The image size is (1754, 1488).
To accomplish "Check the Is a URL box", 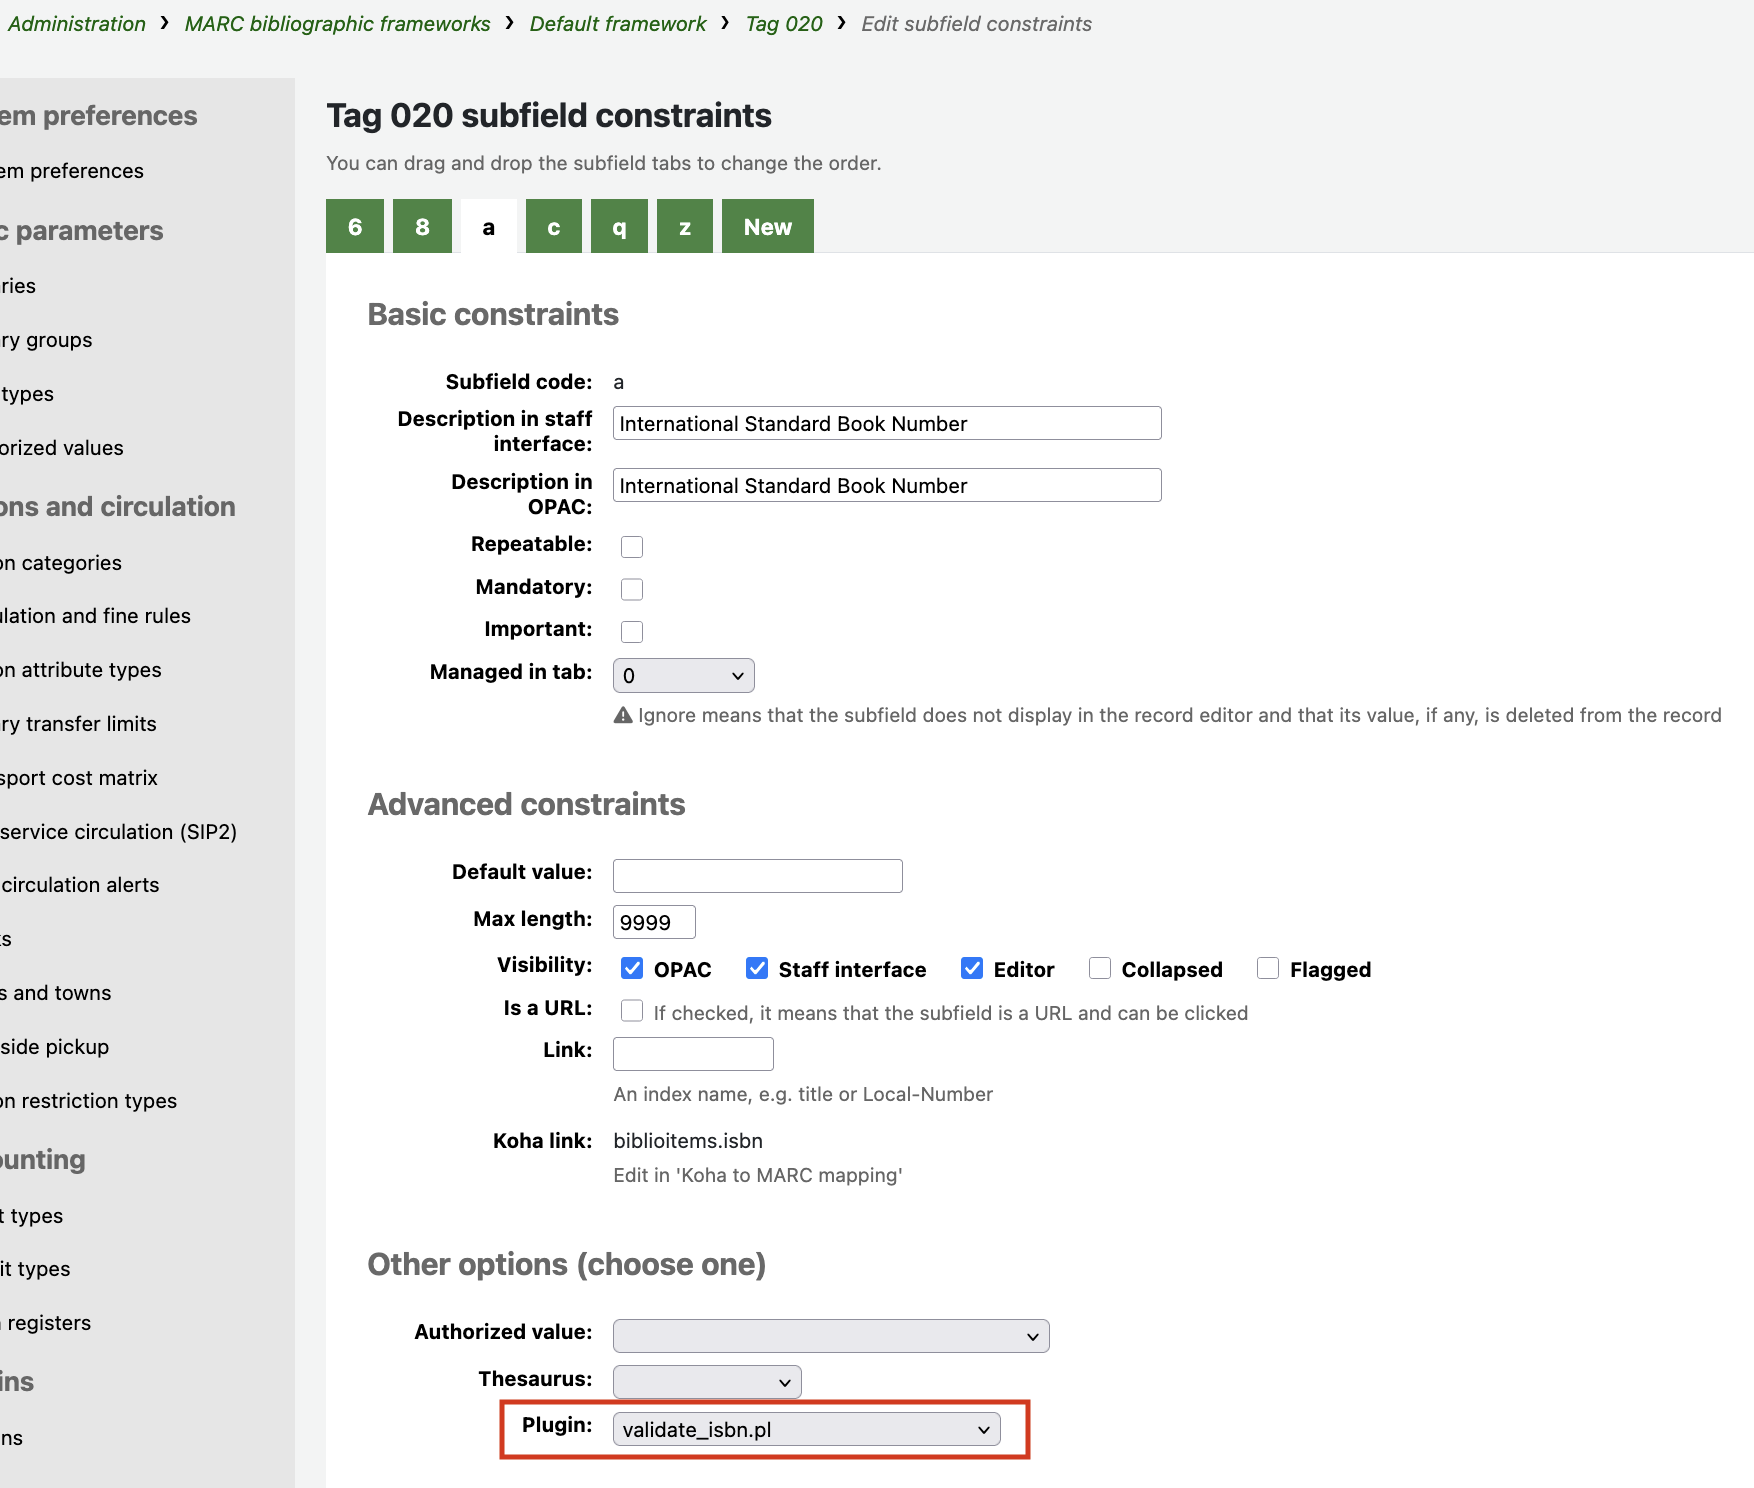I will [632, 1011].
